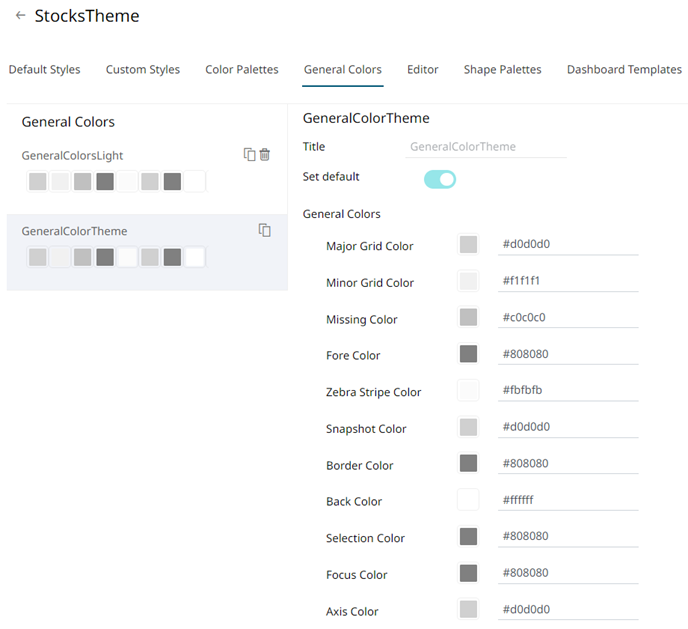This screenshot has height=629, width=688.
Task: Open the Selection Color swatch
Action: (468, 537)
